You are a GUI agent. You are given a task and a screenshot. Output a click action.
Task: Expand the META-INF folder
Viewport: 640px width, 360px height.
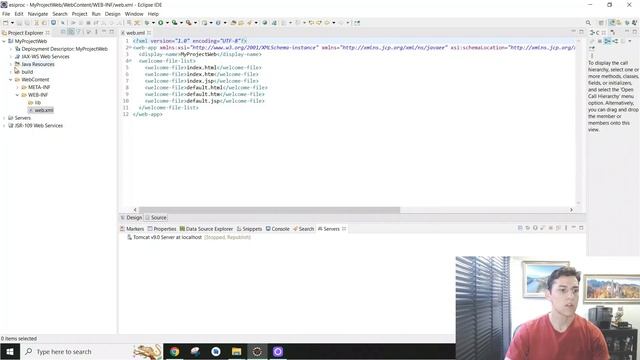tap(18, 87)
